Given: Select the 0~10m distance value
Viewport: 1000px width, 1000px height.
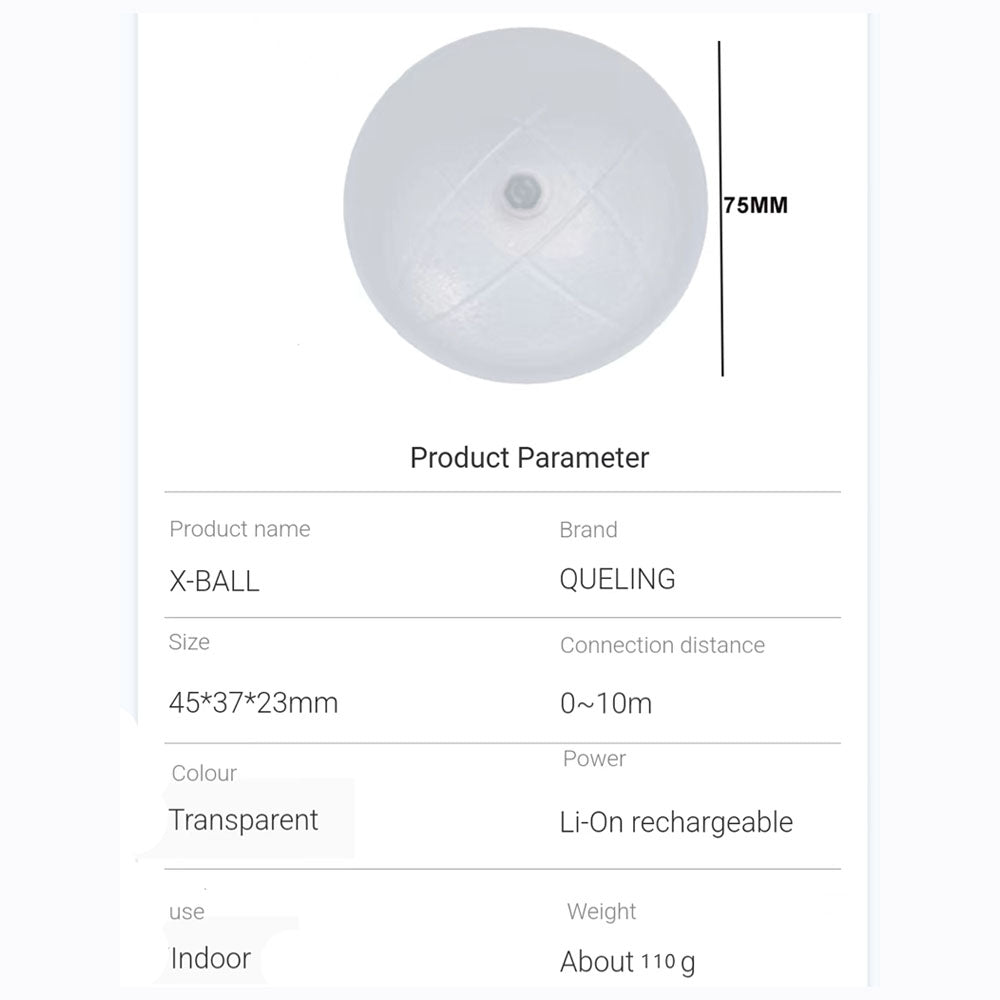Looking at the screenshot, I should click(605, 703).
